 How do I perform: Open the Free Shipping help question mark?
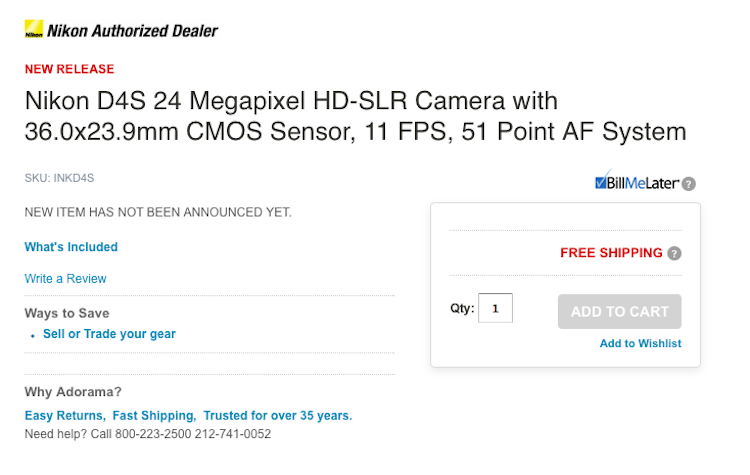(675, 254)
